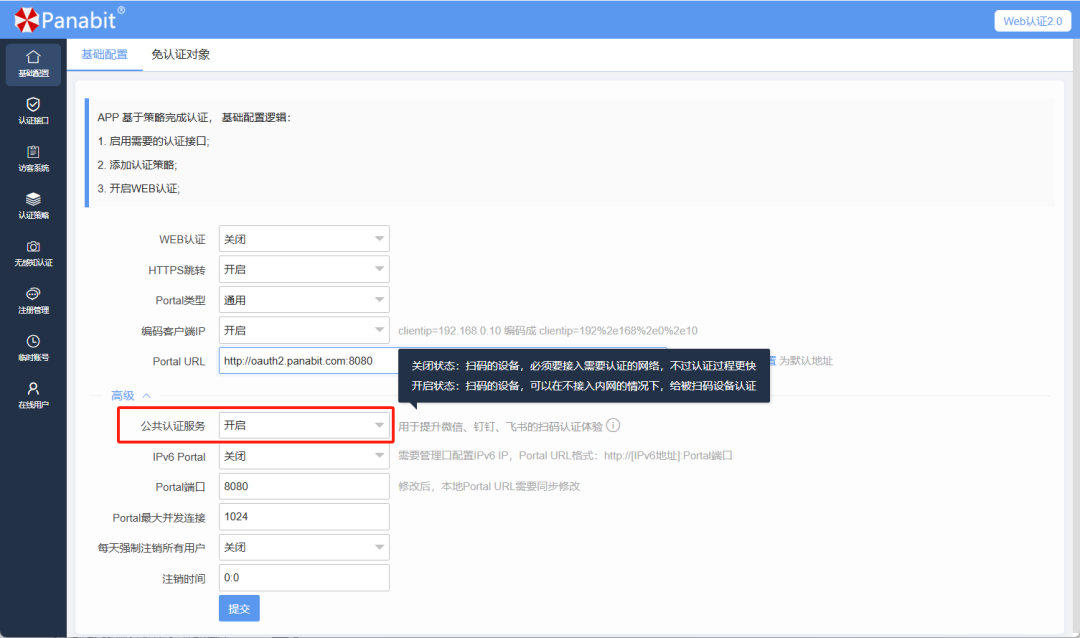
Task: Click the Portal最大并发连接 input field
Action: pos(304,517)
